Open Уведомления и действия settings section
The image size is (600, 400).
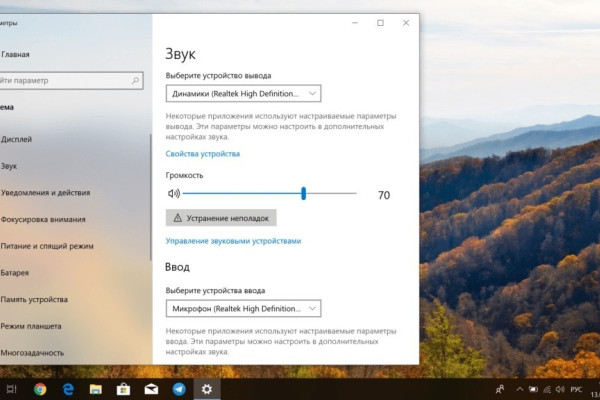(46, 192)
